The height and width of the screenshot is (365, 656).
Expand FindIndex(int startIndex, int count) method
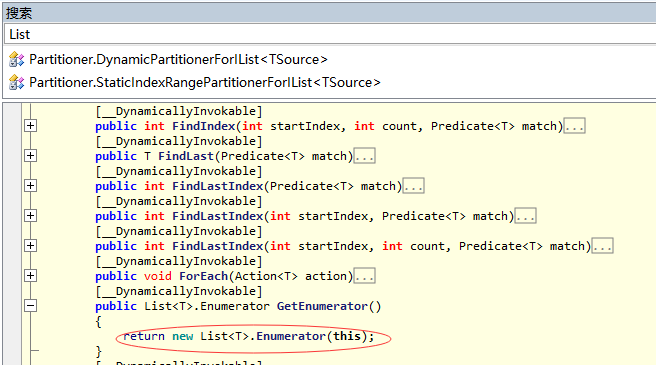tap(31, 126)
